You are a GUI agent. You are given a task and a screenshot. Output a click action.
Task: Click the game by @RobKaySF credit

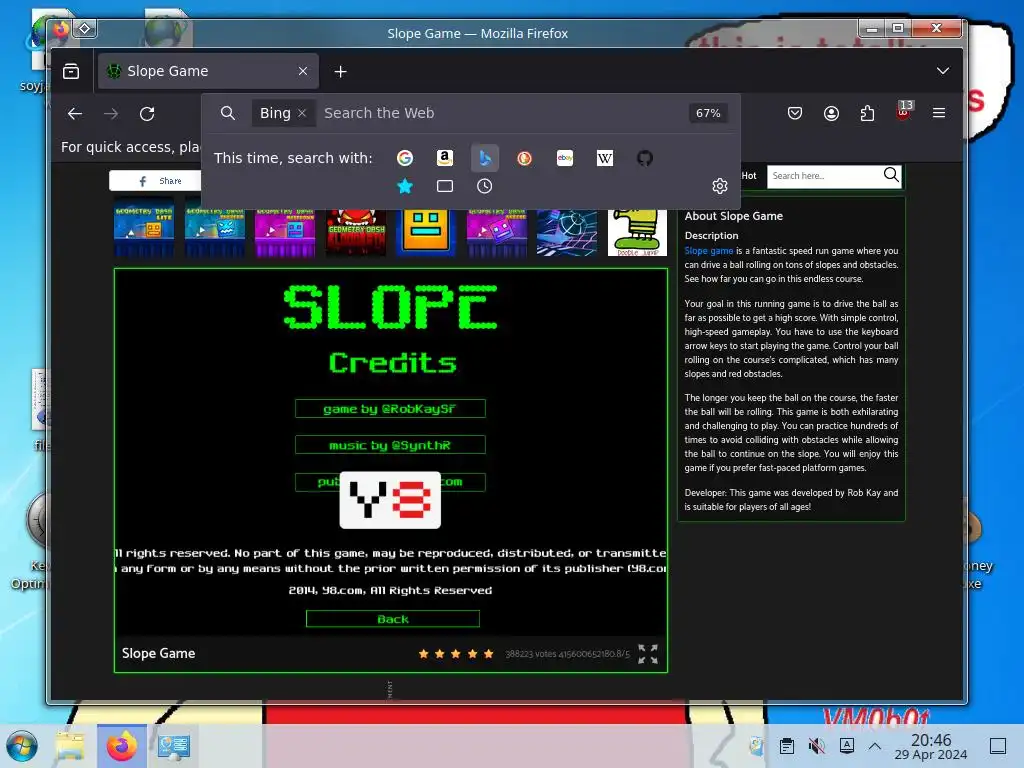390,409
